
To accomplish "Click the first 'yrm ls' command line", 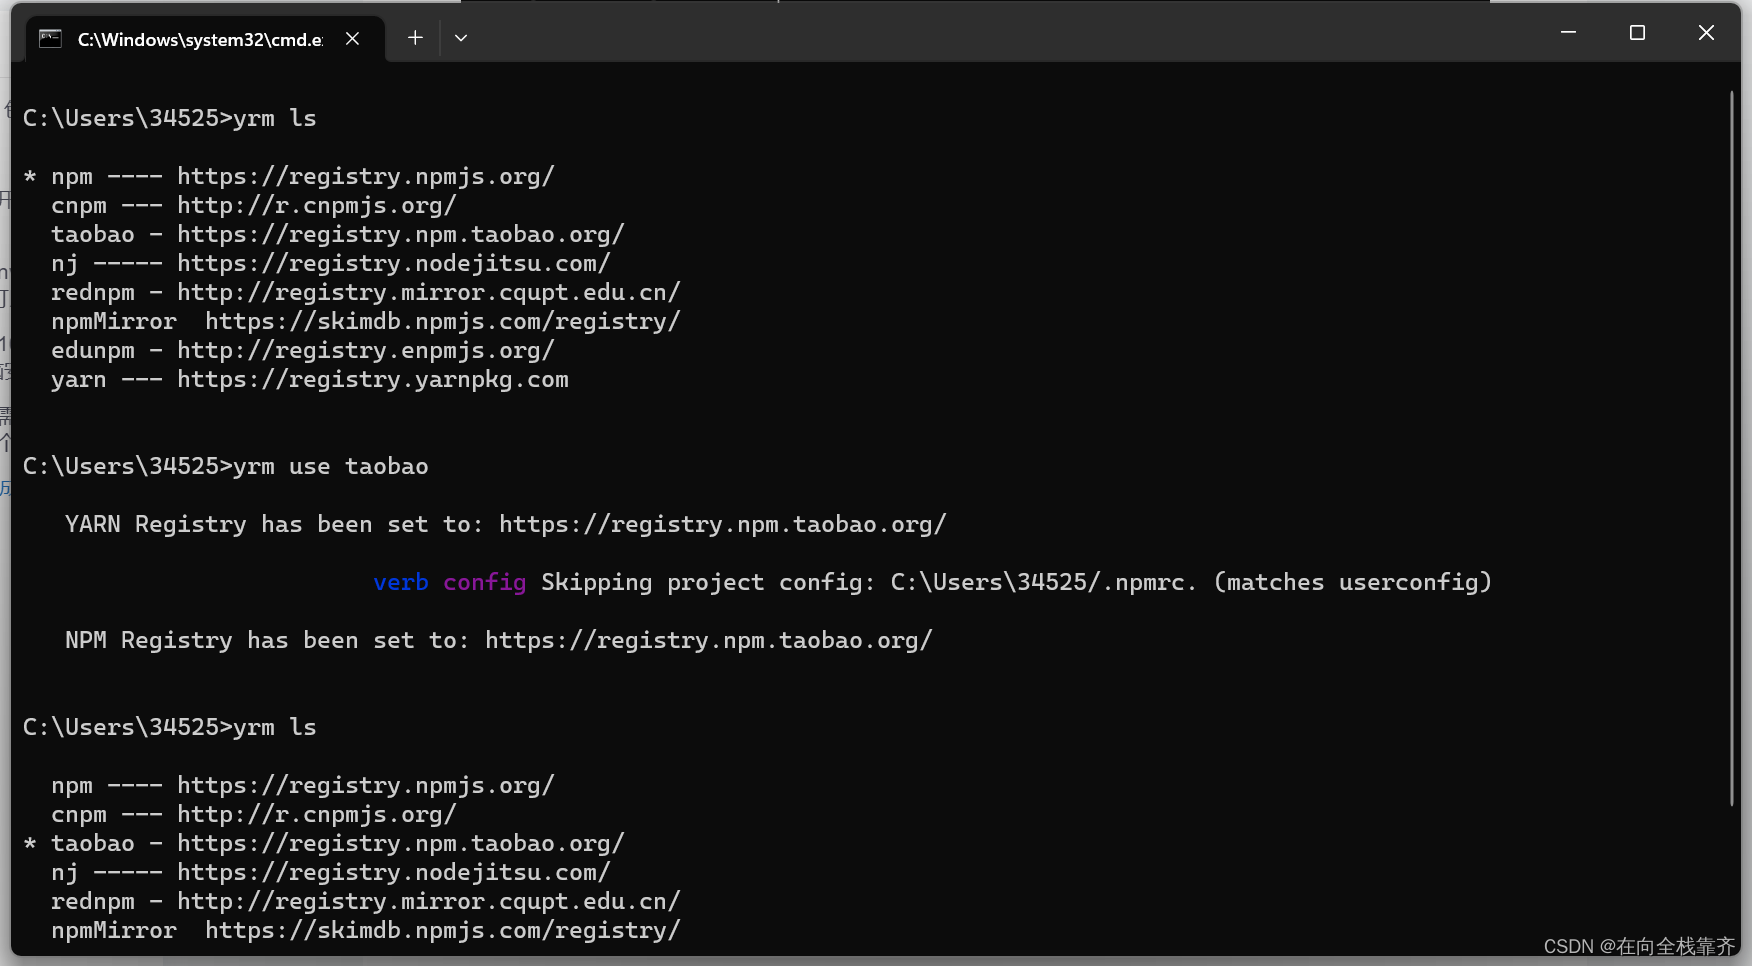I will [x=170, y=118].
